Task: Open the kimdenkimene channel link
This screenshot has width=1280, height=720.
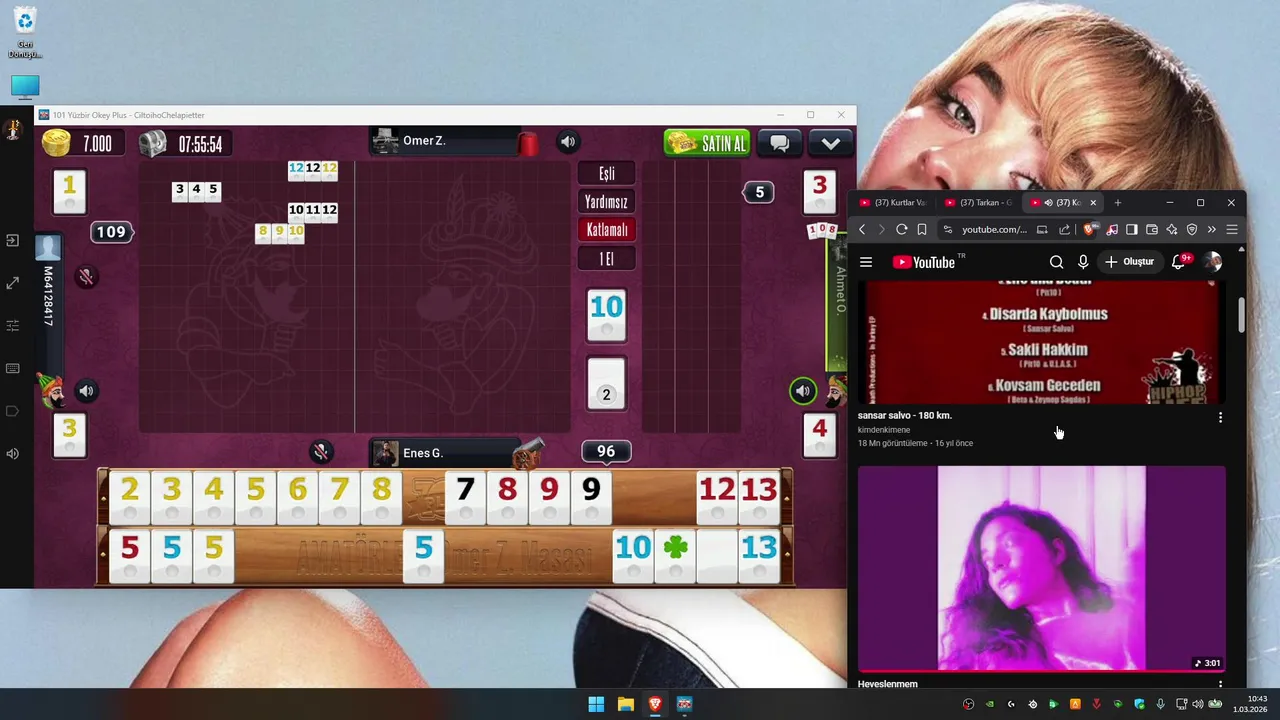Action: (884, 430)
